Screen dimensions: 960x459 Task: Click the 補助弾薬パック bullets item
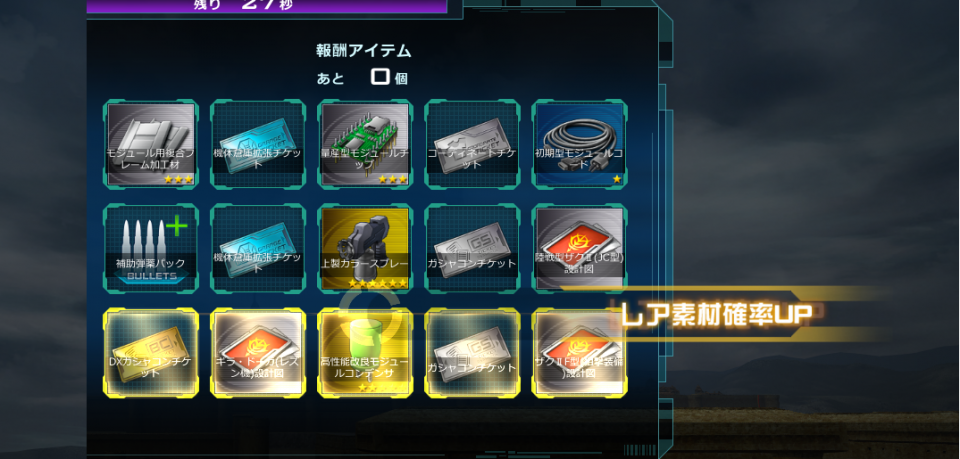point(151,248)
